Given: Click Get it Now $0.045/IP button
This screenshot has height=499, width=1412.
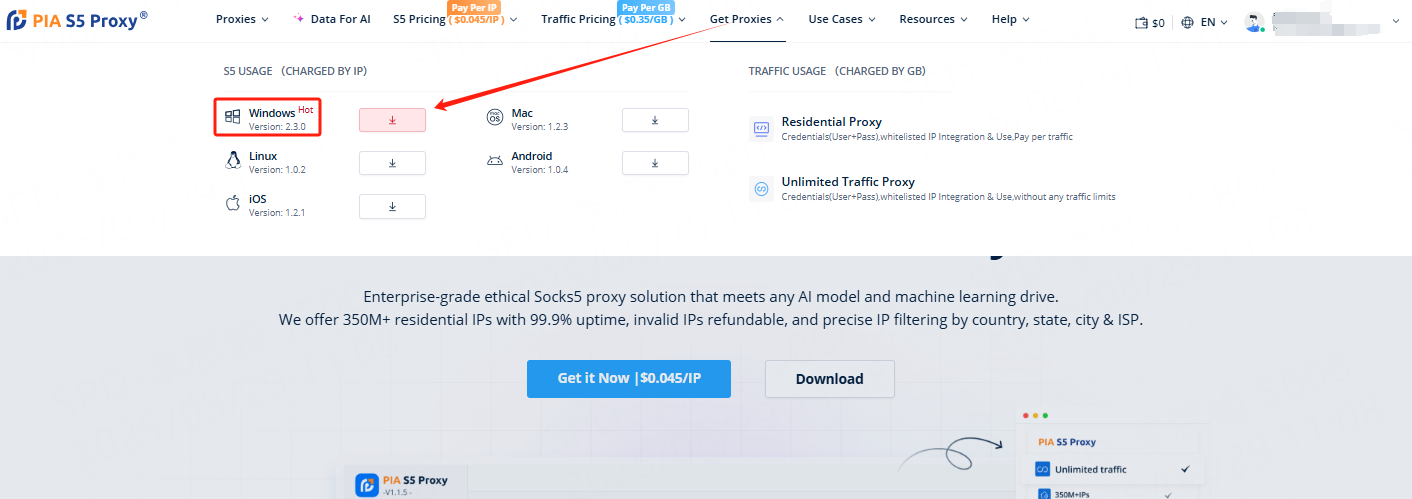Looking at the screenshot, I should click(x=629, y=379).
